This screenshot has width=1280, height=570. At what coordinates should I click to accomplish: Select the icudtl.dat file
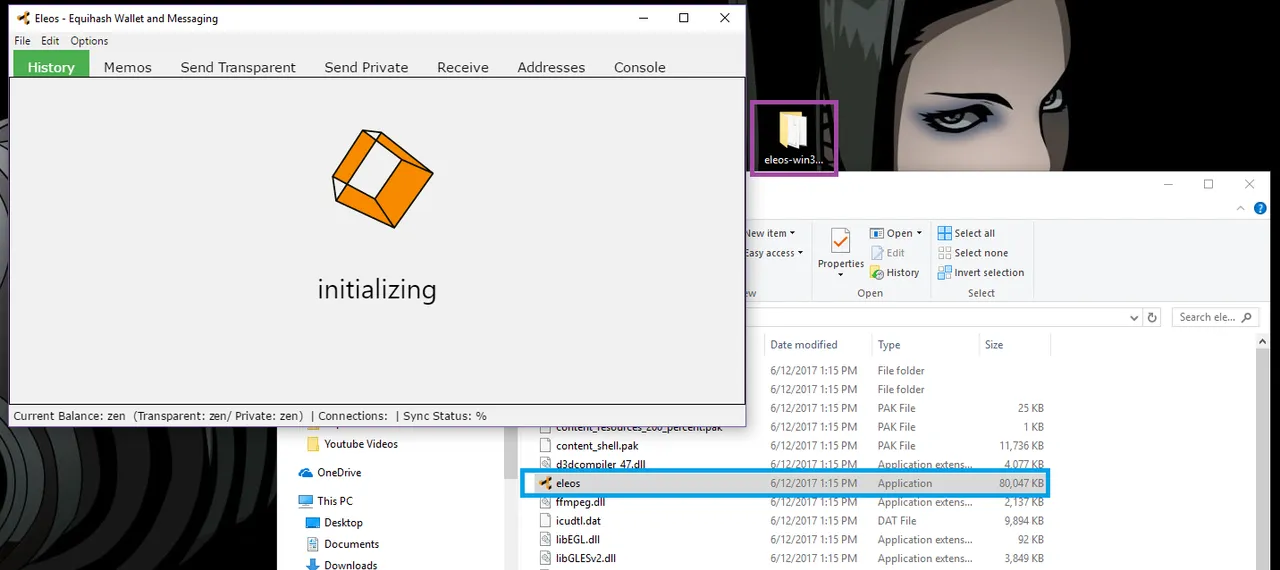[x=578, y=521]
